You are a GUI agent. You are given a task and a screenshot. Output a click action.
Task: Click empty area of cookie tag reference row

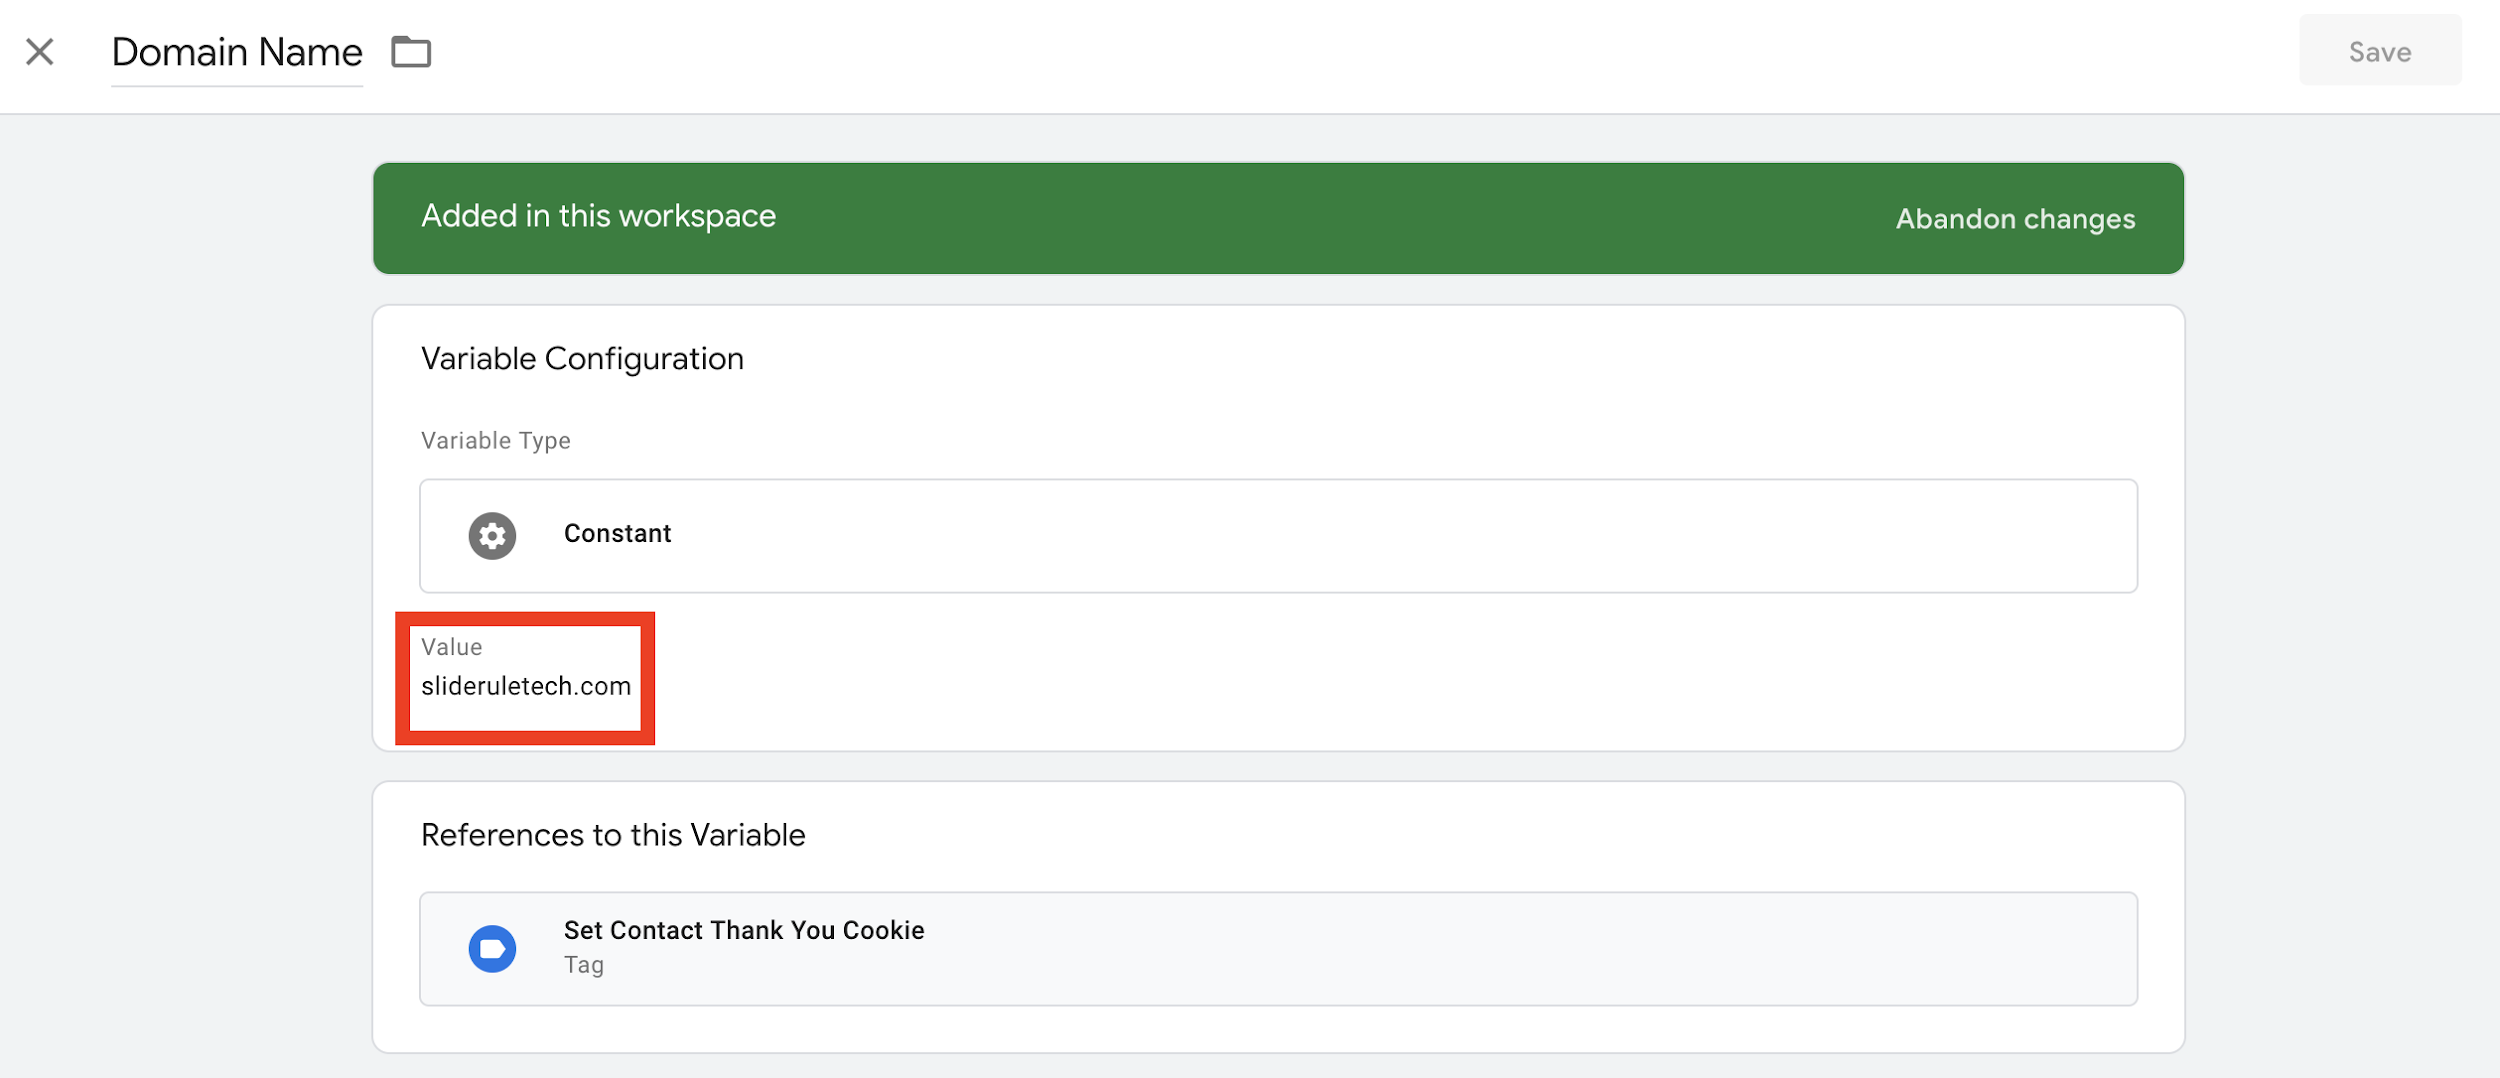click(x=1500, y=949)
